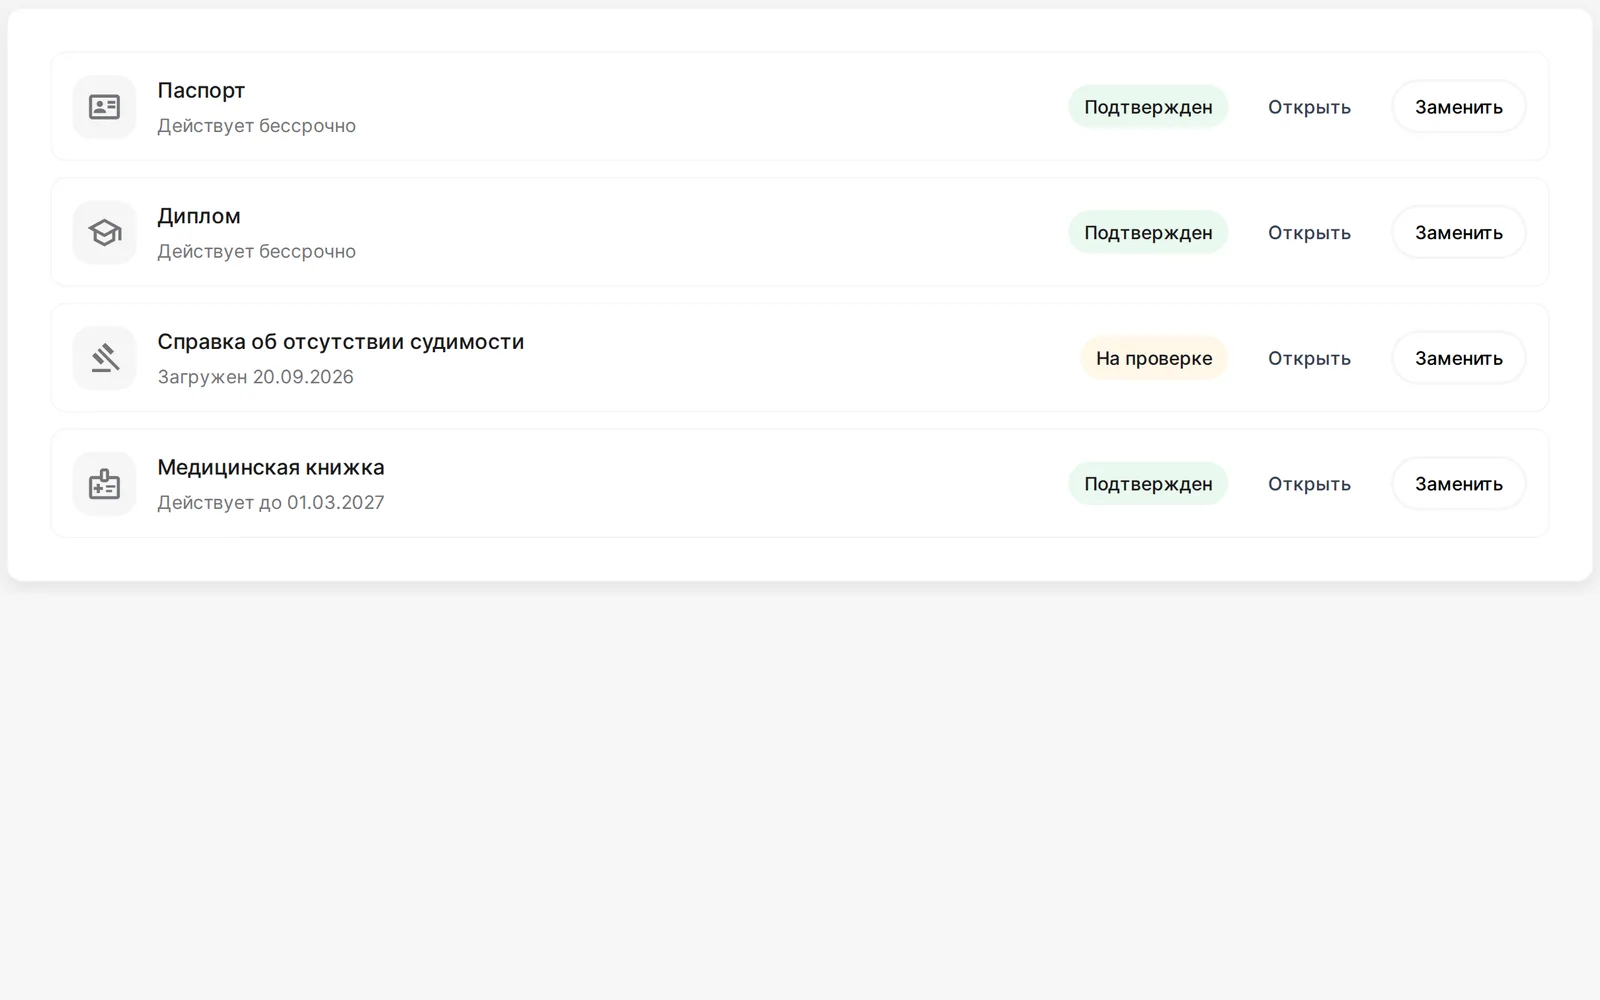Image resolution: width=1600 pixels, height=1000 pixels.
Task: Replace the Медицинская книжка document
Action: coord(1458,484)
